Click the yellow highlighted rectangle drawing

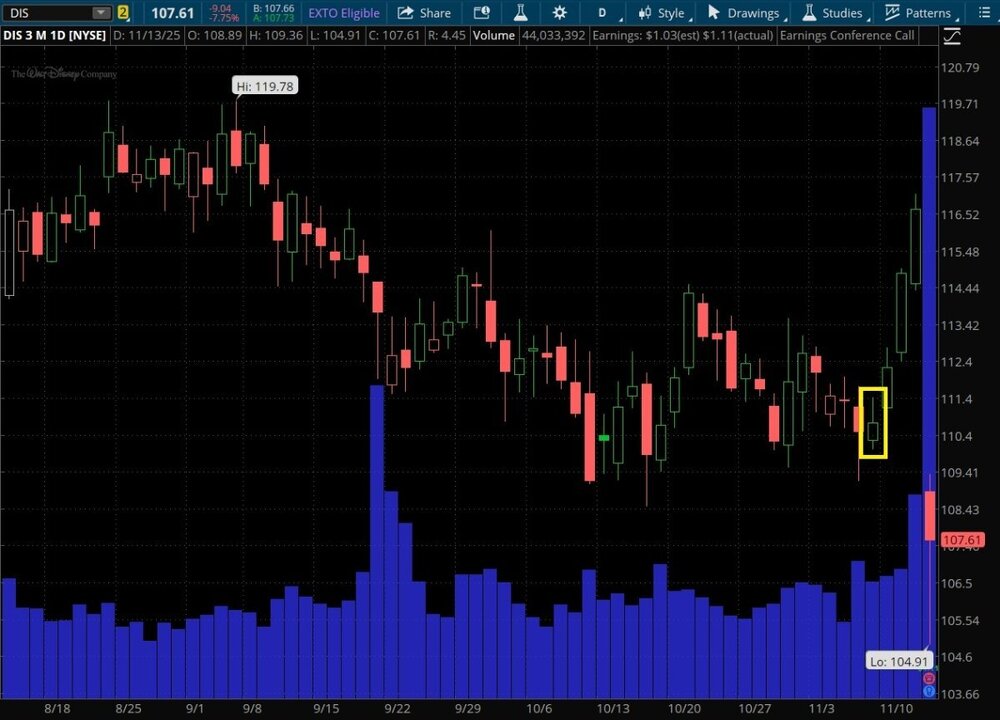coord(873,422)
